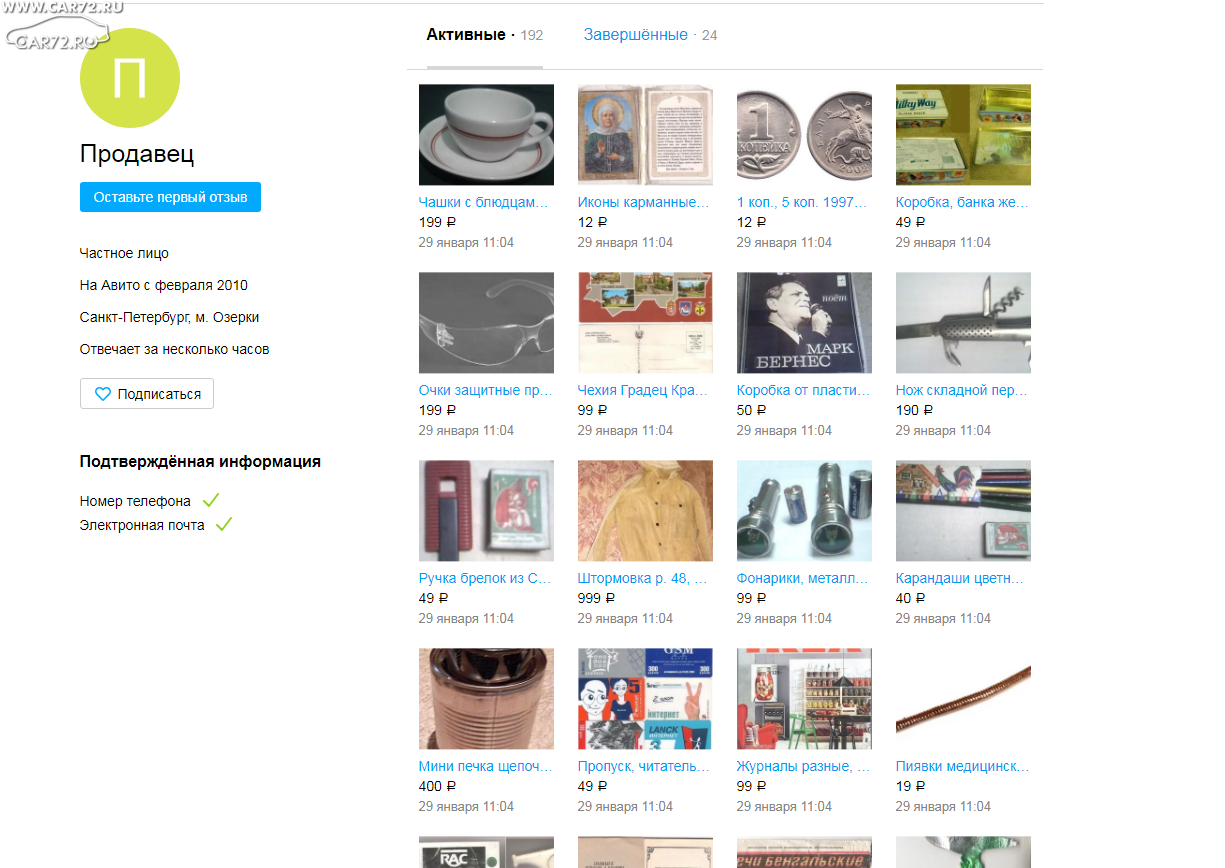
Task: Click the green seller avatar with letter П
Action: tap(130, 78)
